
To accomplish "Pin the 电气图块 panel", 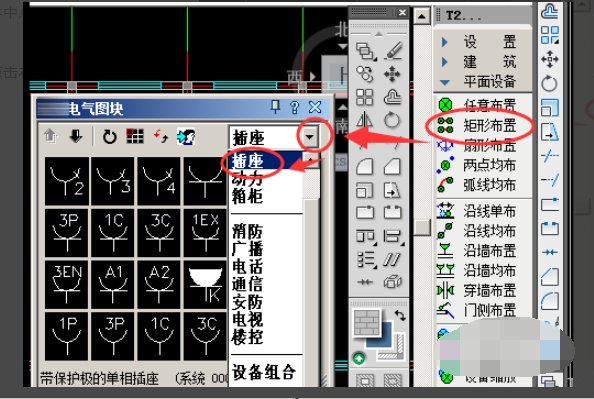I will click(x=275, y=108).
